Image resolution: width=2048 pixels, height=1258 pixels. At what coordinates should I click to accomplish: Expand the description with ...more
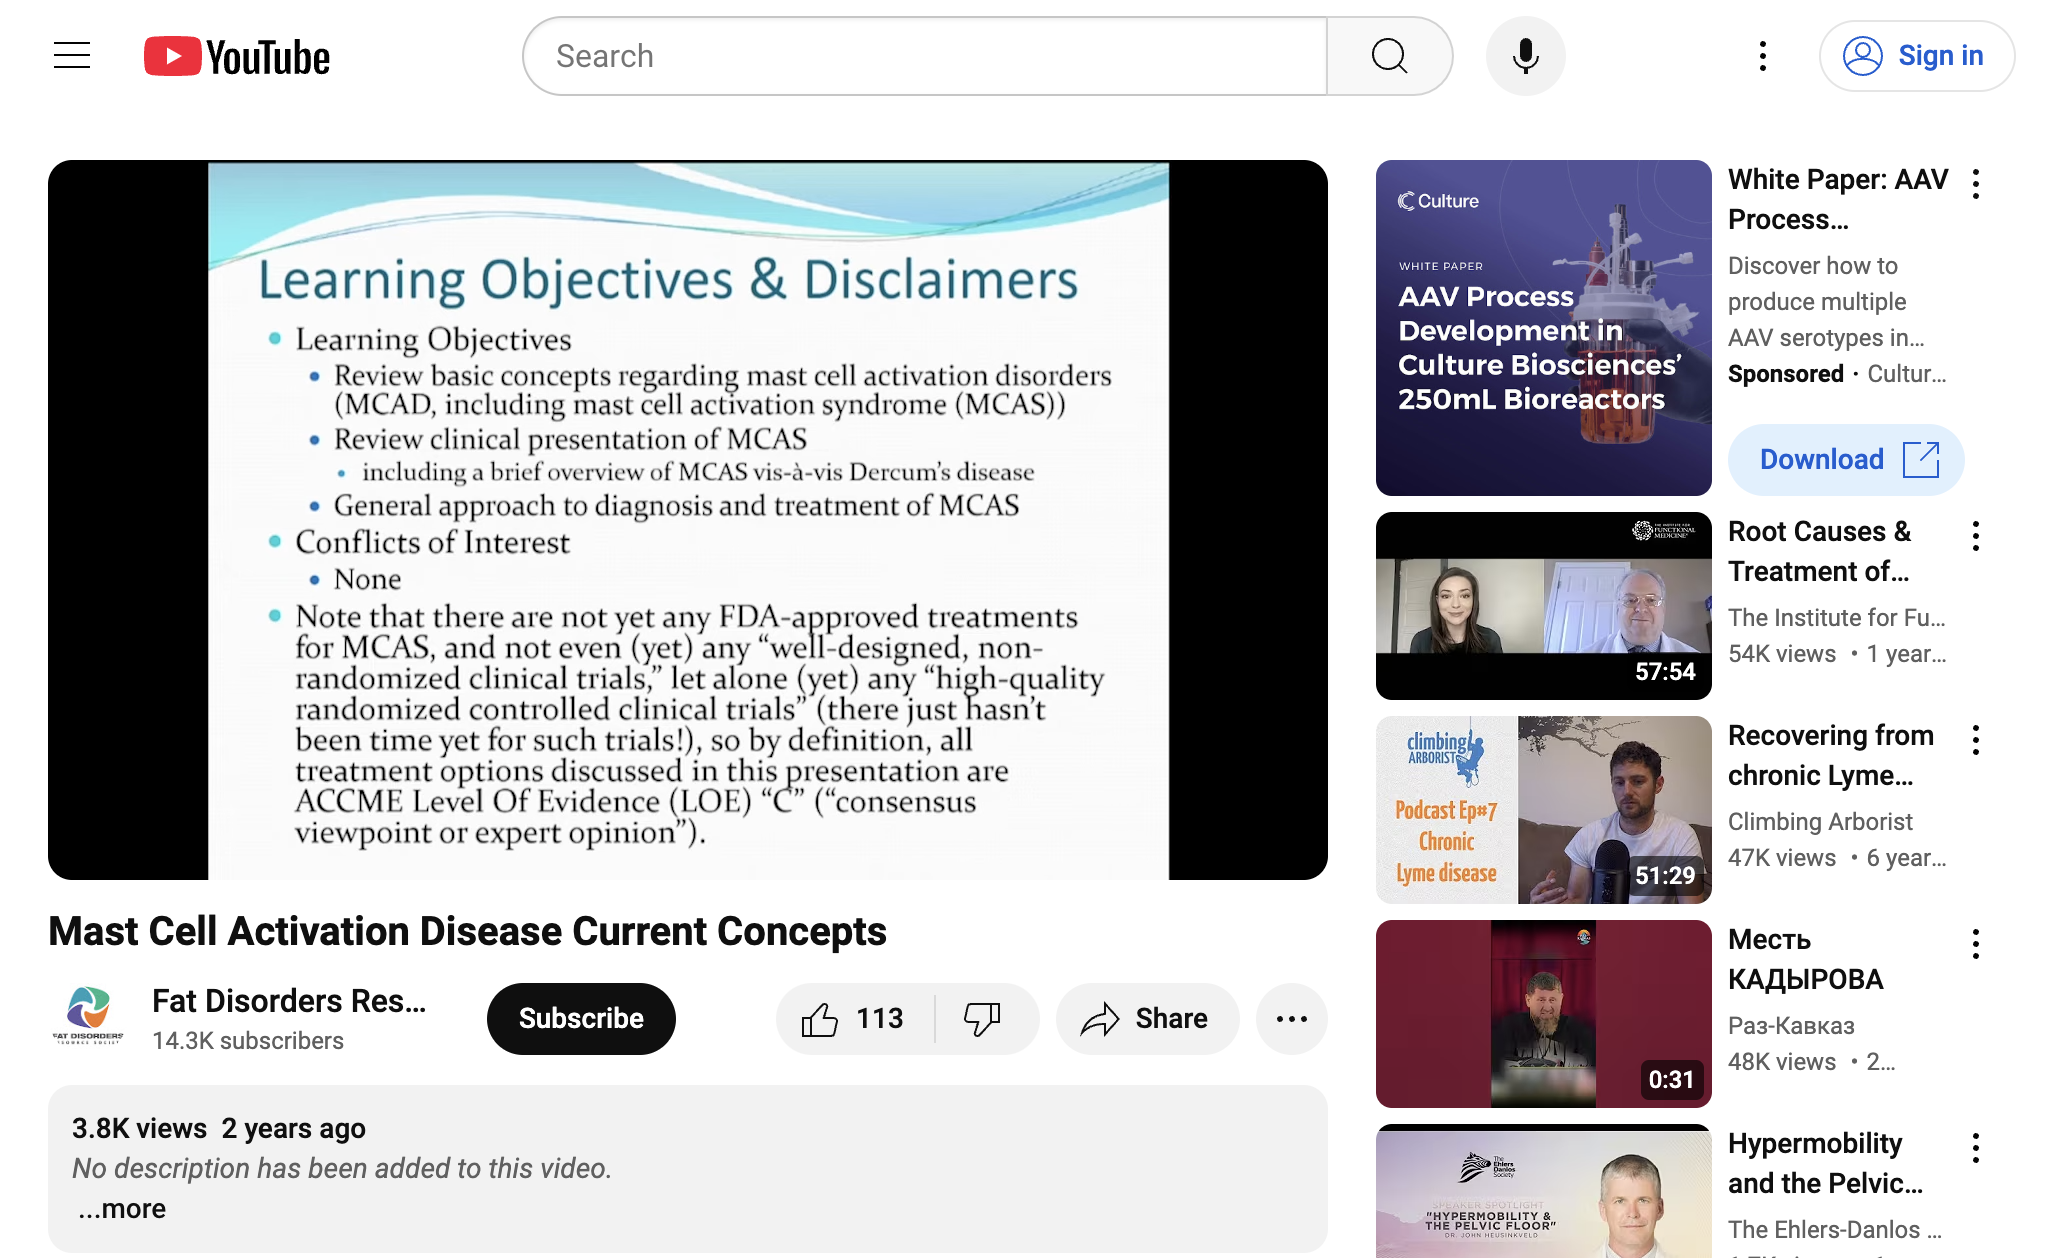(x=122, y=1208)
